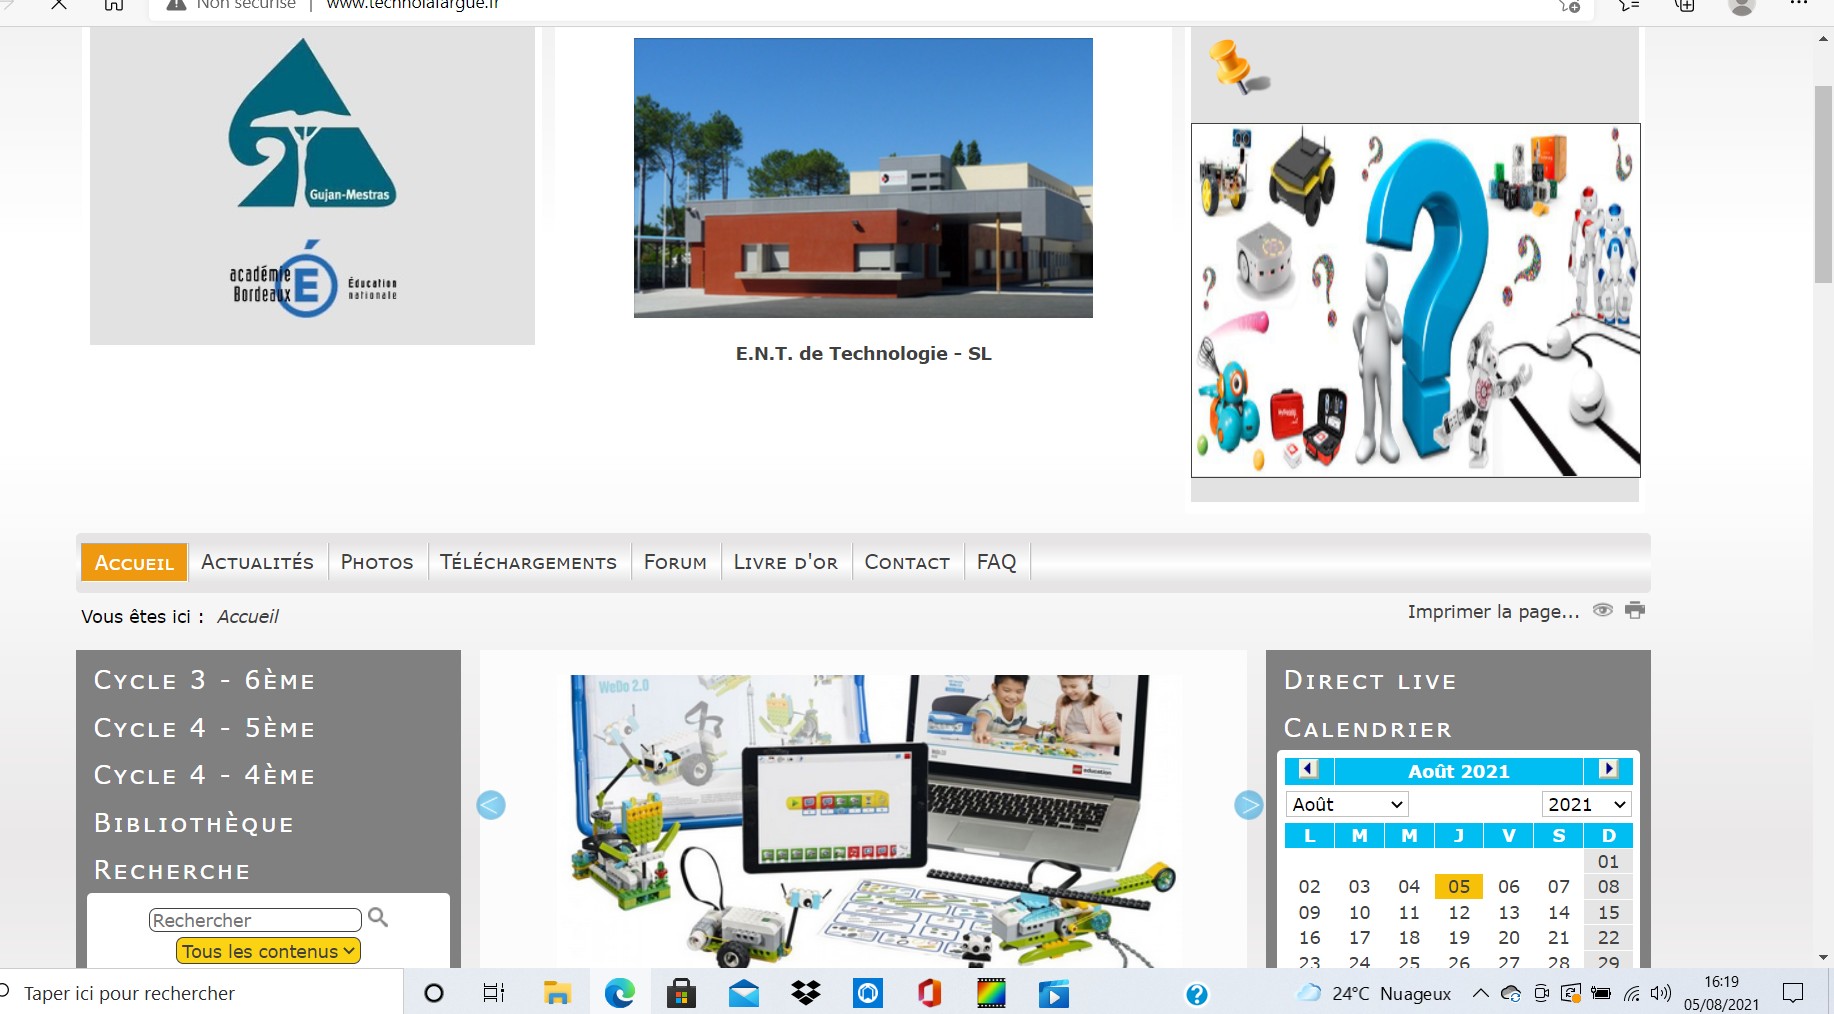Open File Explorer from taskbar
The width and height of the screenshot is (1834, 1014).
click(557, 993)
